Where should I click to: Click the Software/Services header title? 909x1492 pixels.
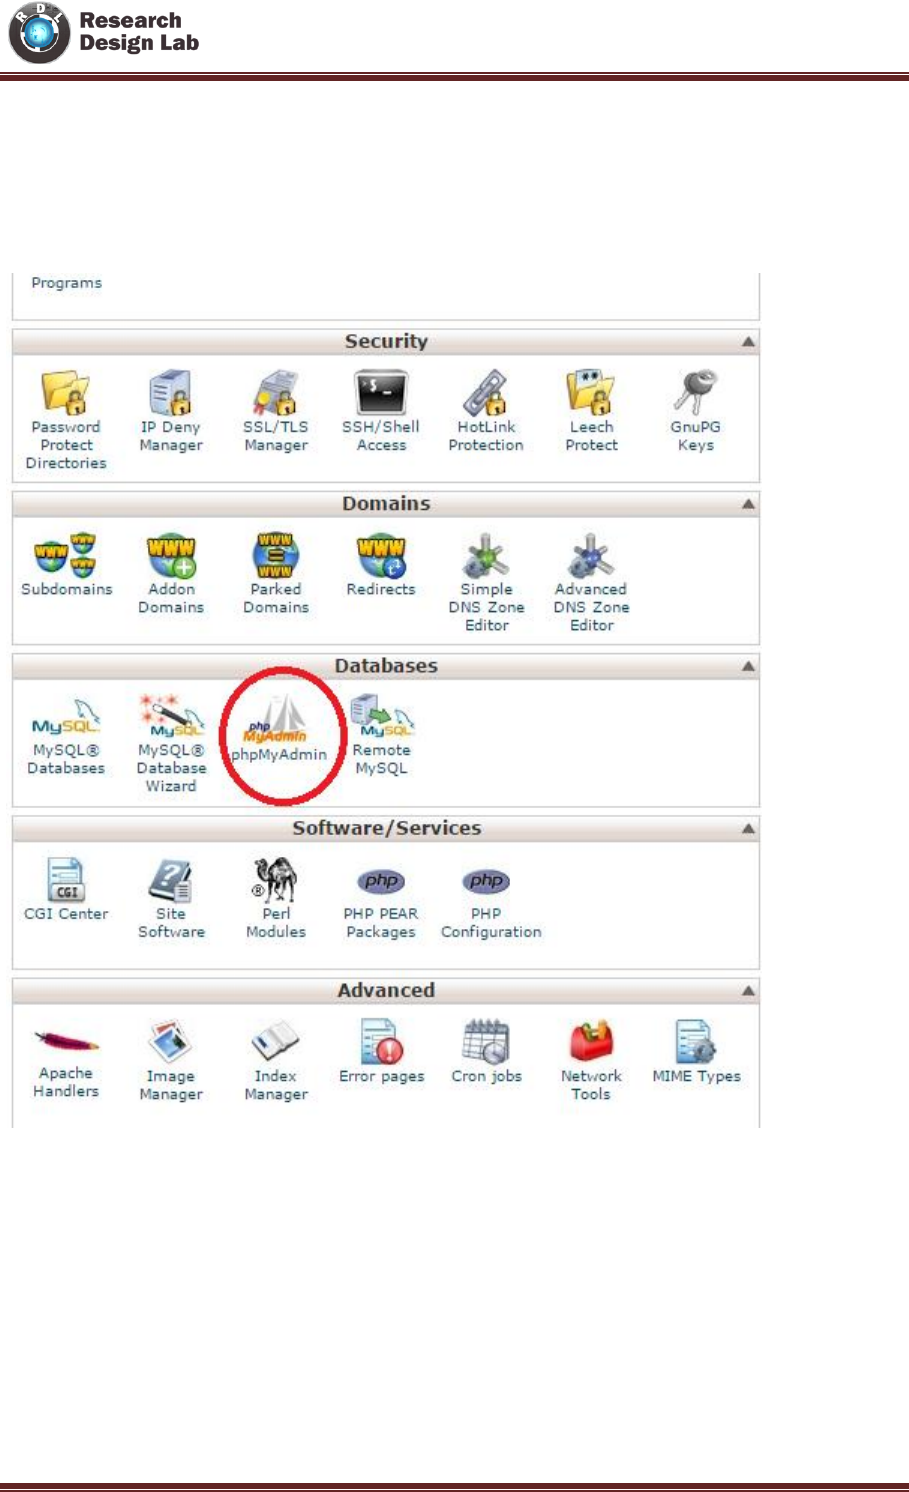point(386,827)
